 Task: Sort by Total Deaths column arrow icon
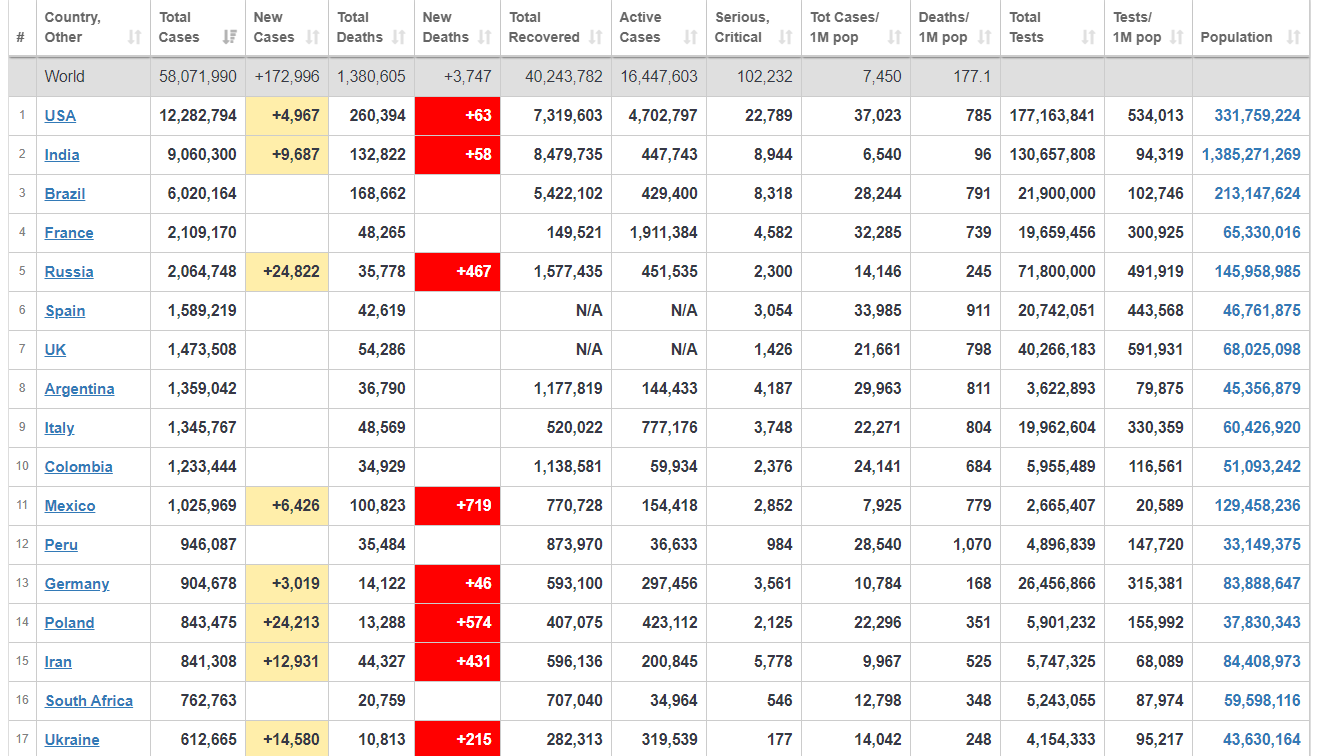tap(398, 37)
